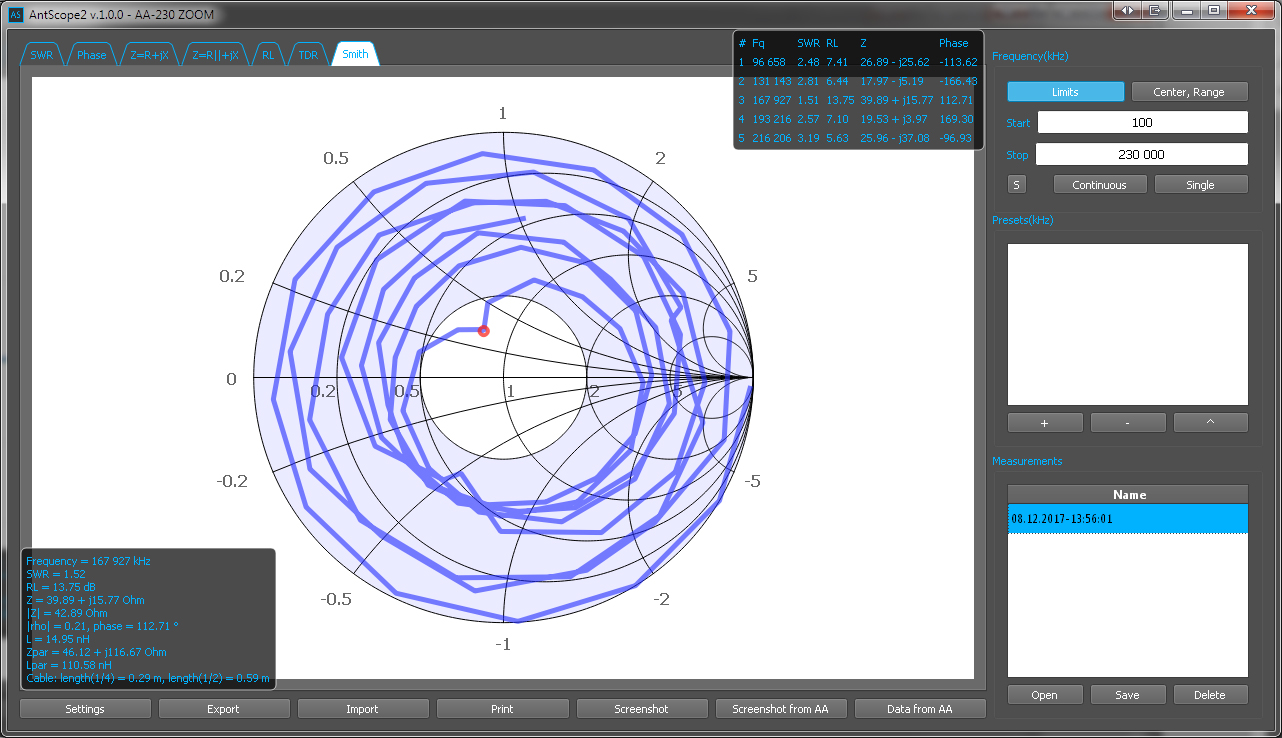The width and height of the screenshot is (1282, 738).
Task: Open the Settings dialog
Action: [85, 709]
